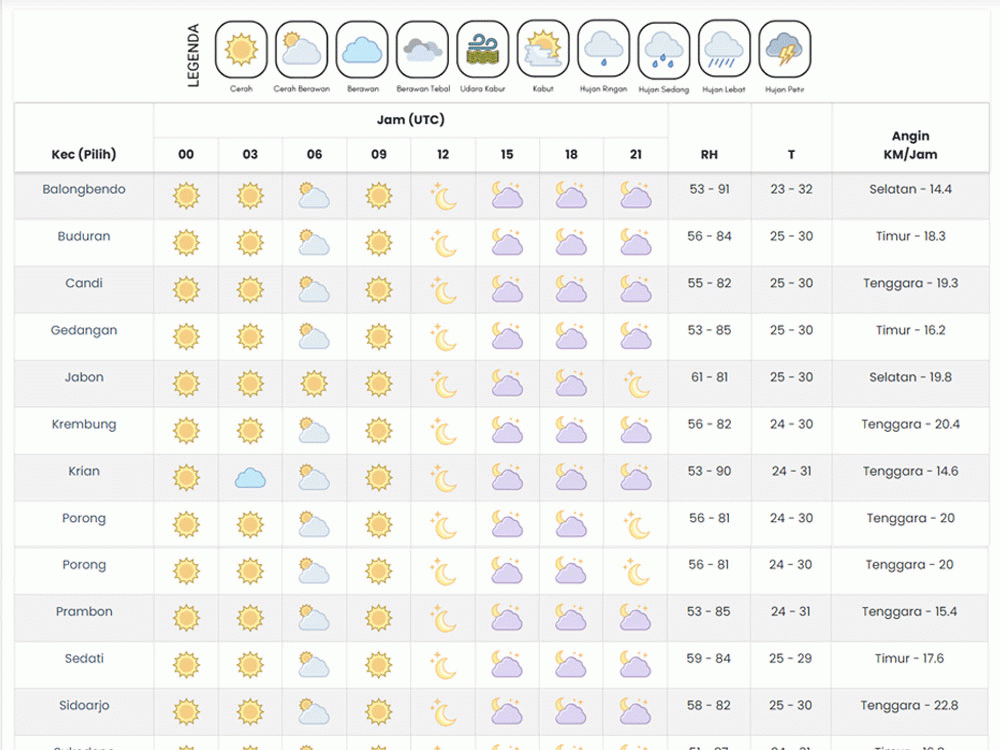Click the "Berawan Tebal" thick cloud legend icon

coord(422,48)
